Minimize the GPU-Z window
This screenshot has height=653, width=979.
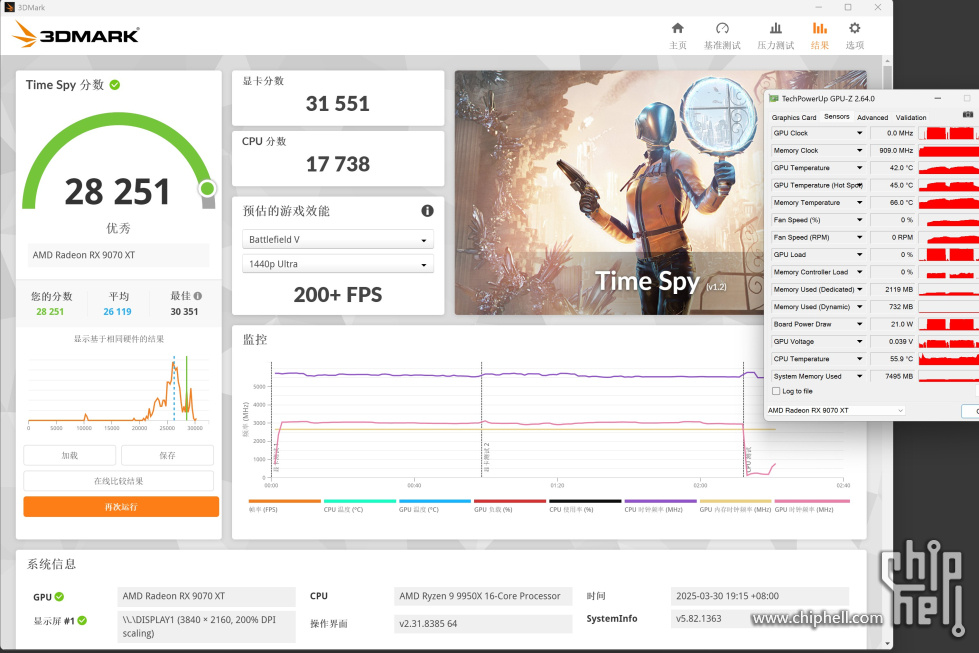(x=937, y=99)
